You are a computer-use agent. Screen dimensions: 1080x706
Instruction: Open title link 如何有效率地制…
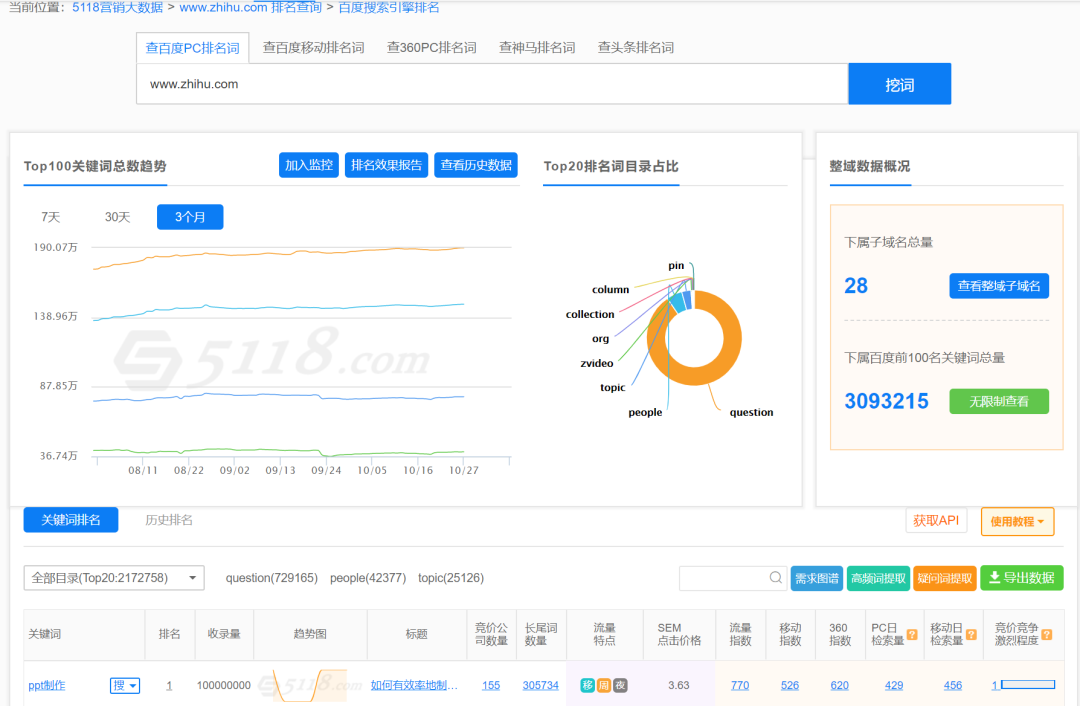pyautogui.click(x=414, y=685)
